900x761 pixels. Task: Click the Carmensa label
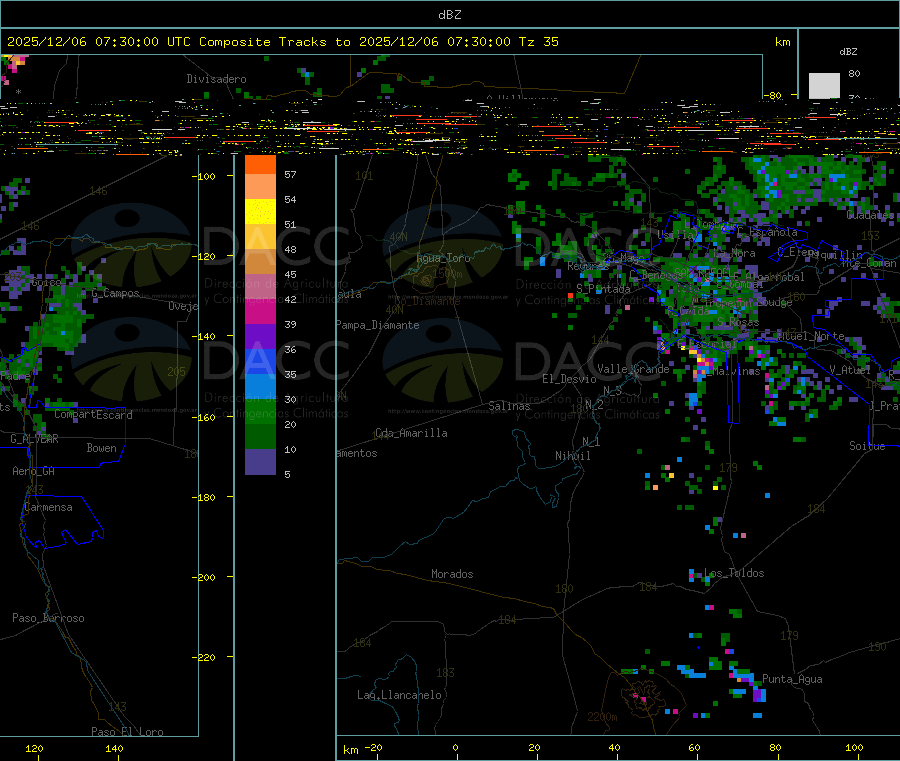[48, 507]
